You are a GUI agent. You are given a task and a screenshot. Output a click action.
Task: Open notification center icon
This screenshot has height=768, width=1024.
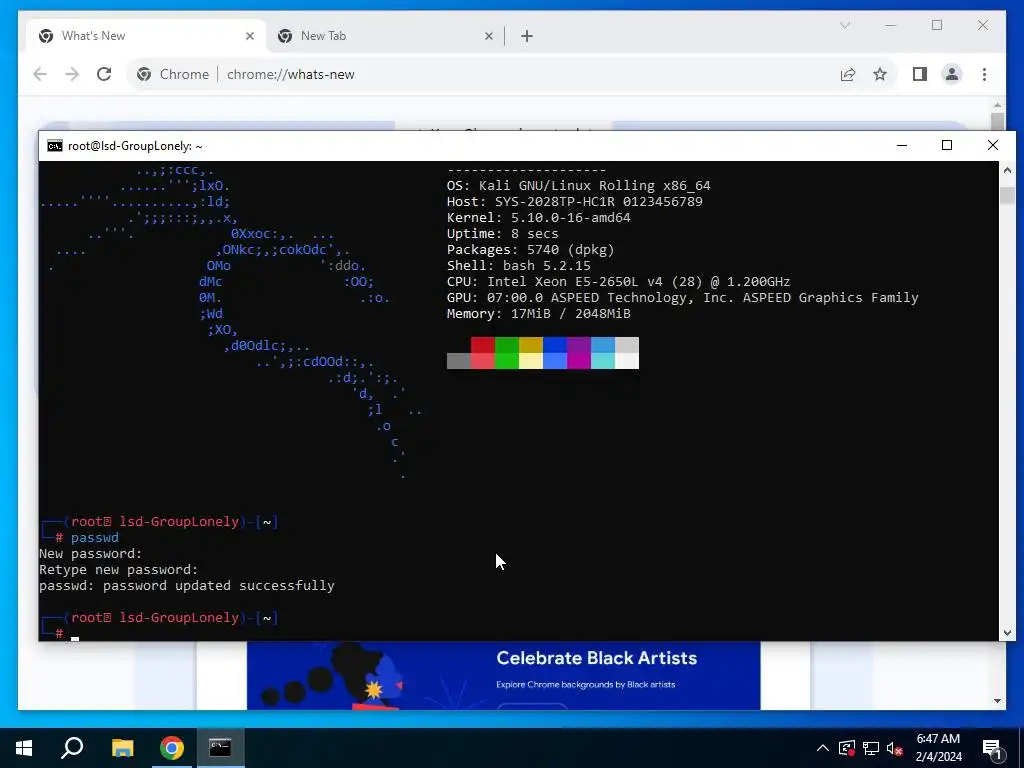click(993, 749)
